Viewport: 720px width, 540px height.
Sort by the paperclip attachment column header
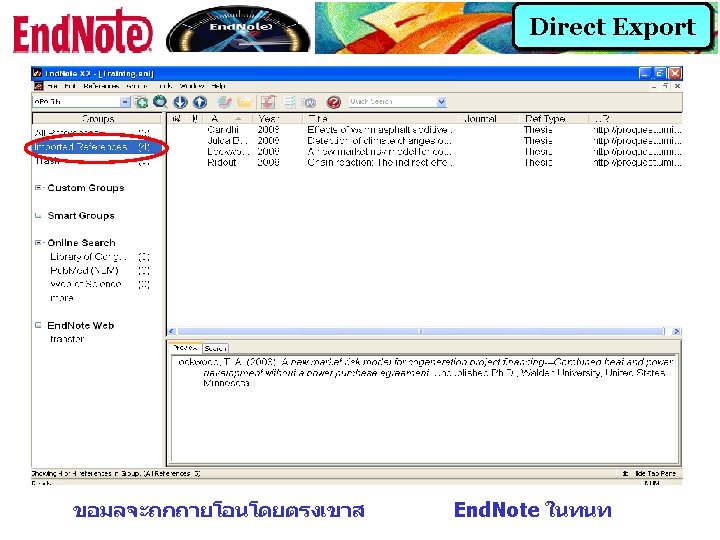pyautogui.click(x=195, y=119)
